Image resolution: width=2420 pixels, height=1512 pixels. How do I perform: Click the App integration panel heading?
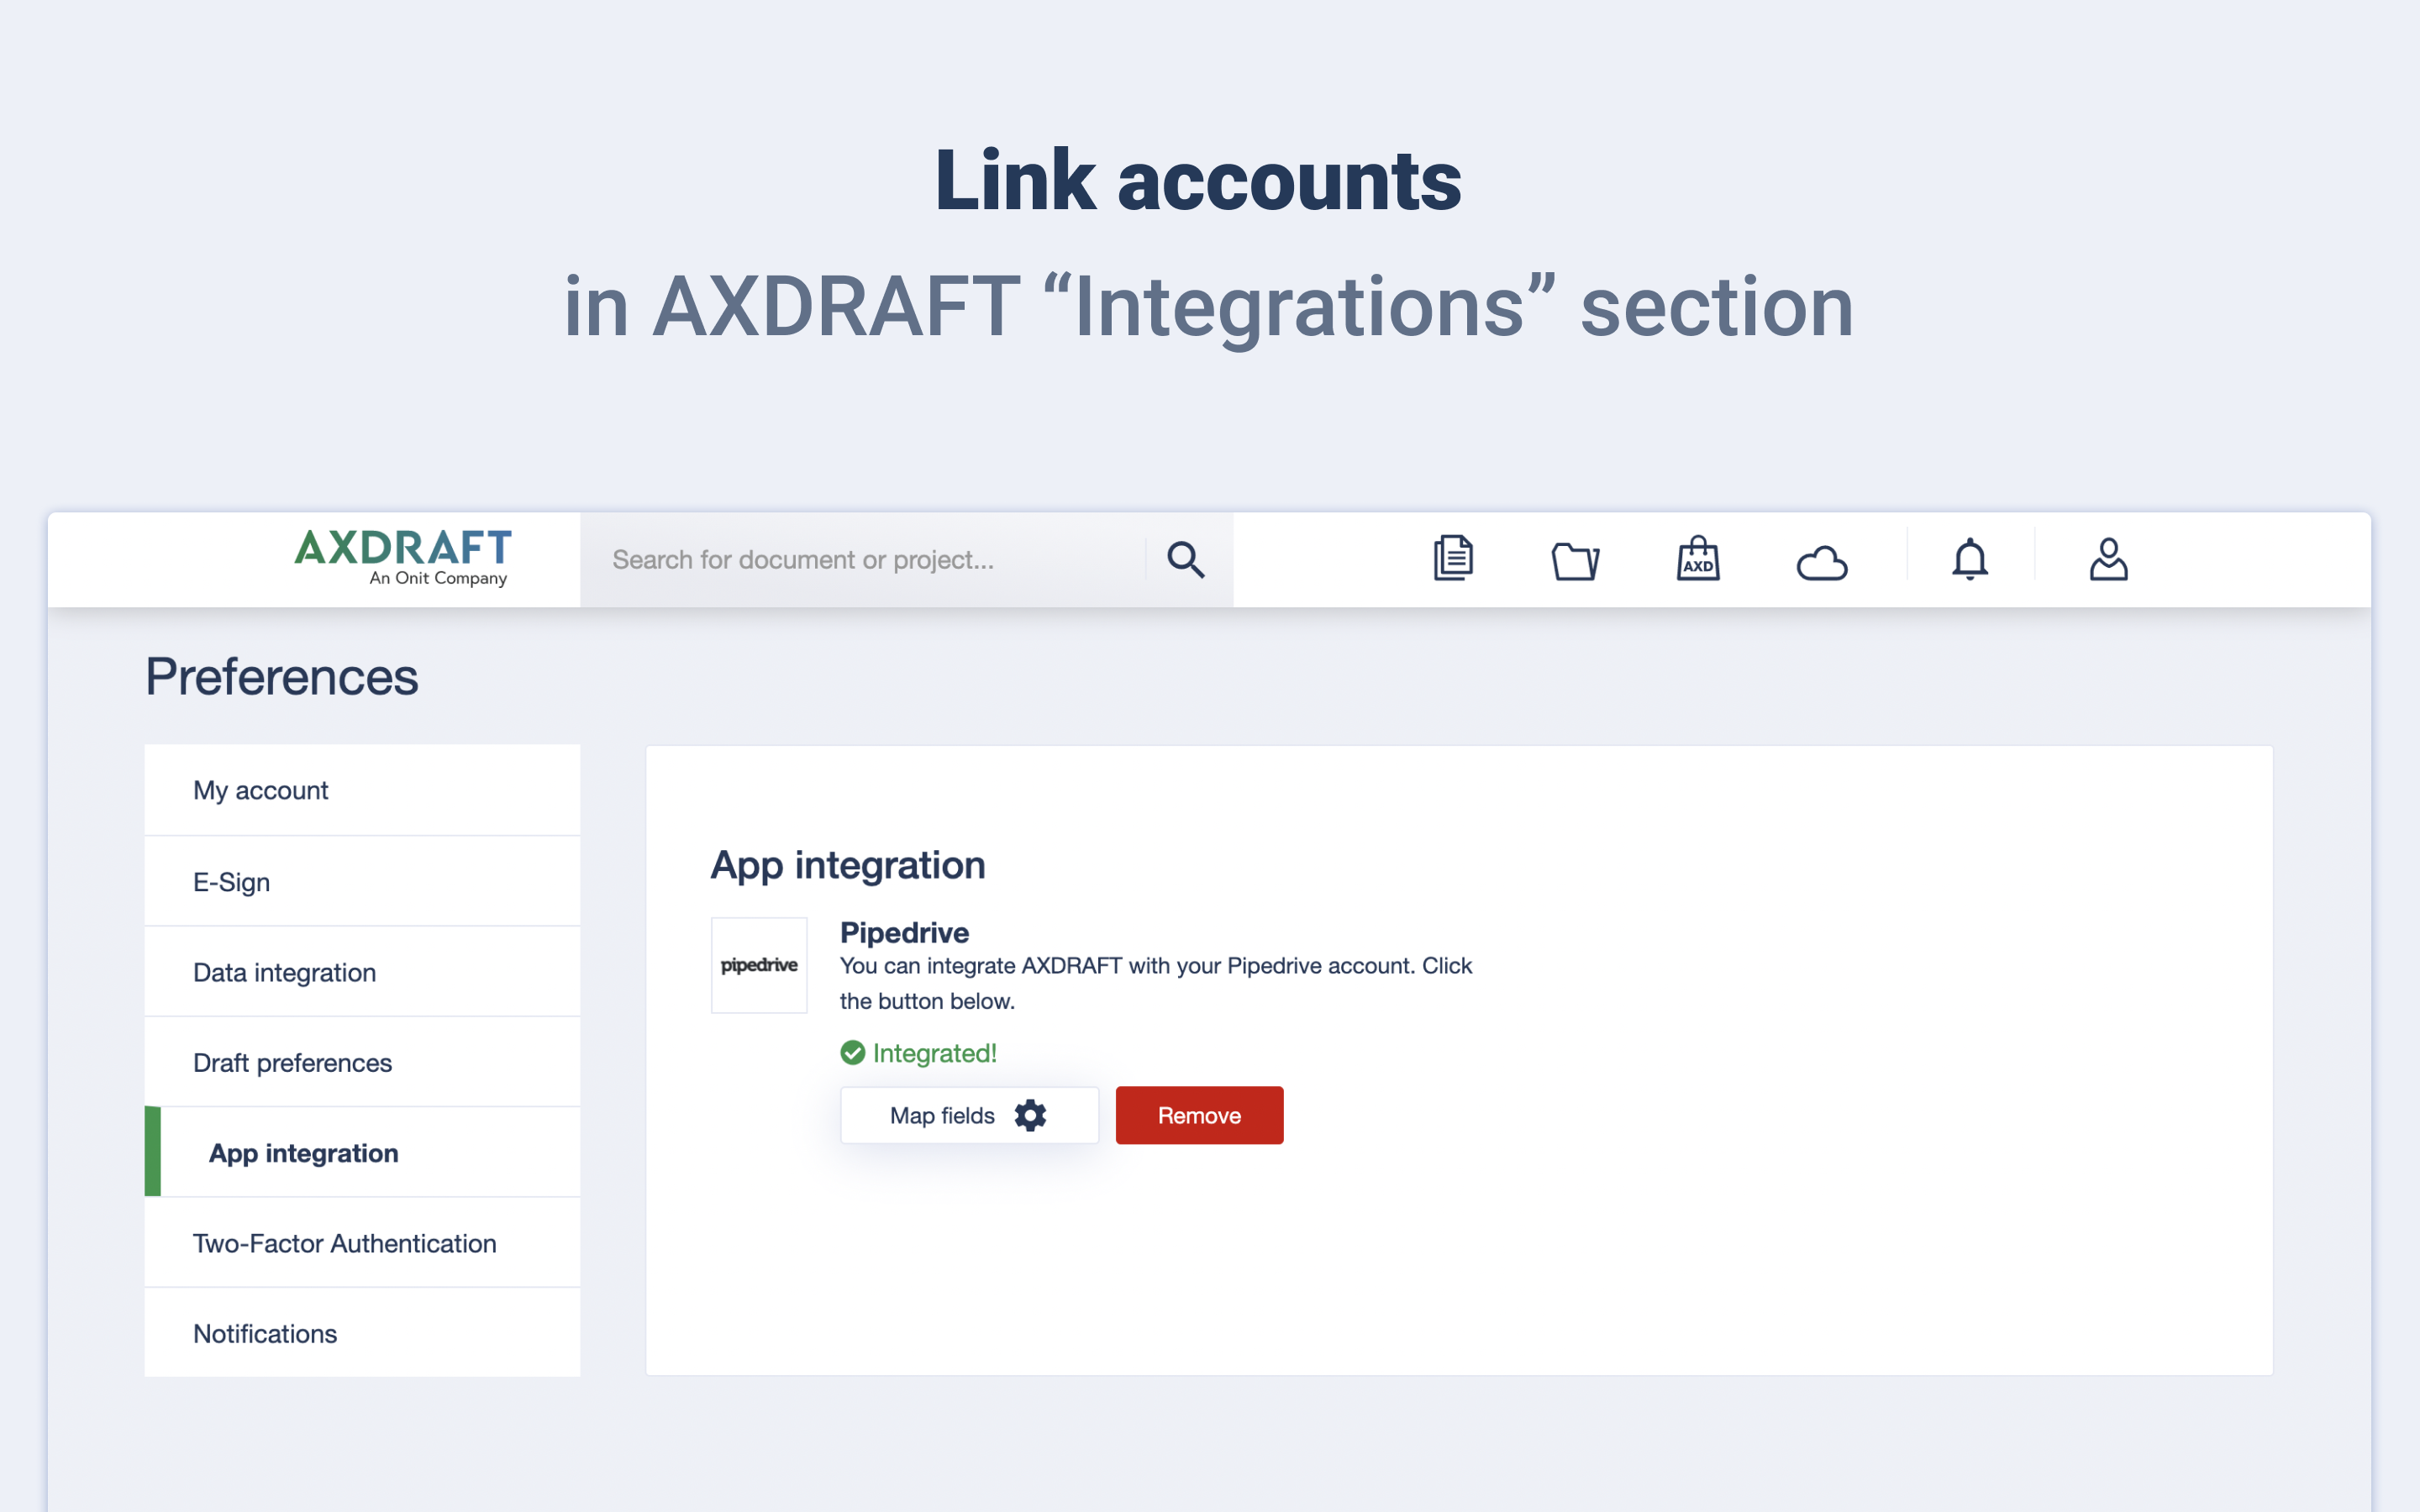(x=848, y=866)
